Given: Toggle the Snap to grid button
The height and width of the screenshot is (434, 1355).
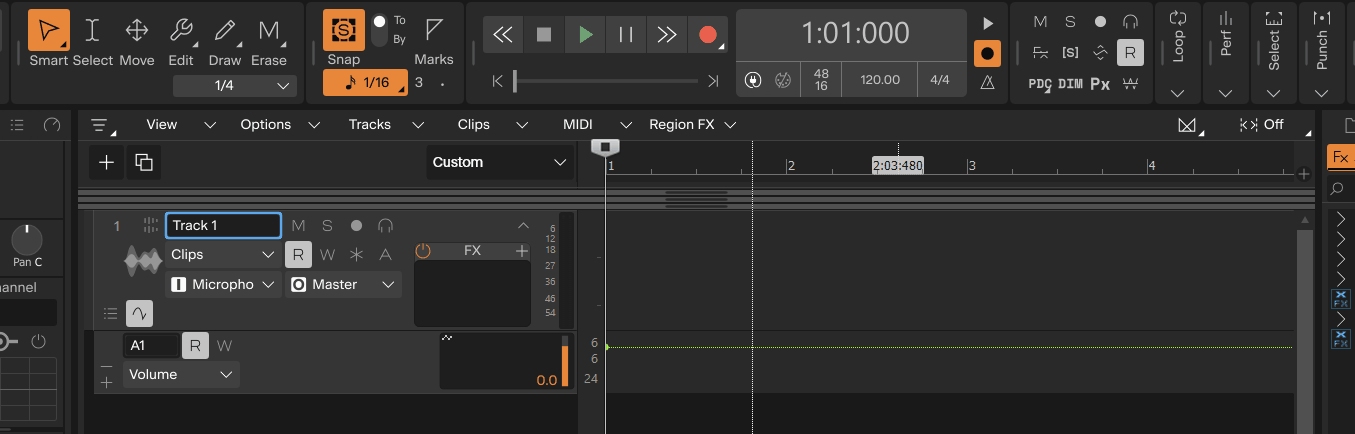Looking at the screenshot, I should point(344,32).
